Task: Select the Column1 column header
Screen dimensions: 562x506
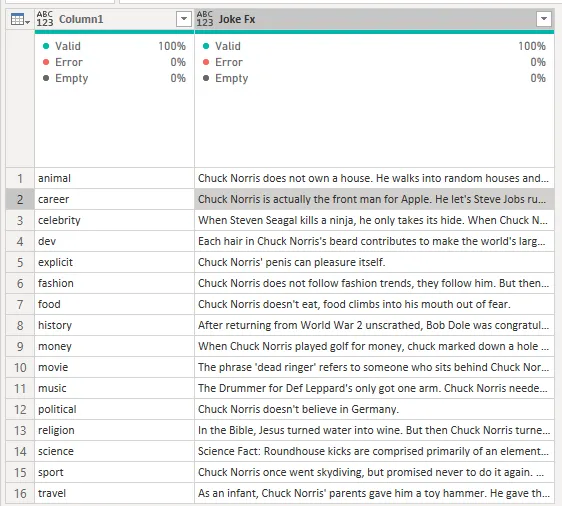Action: tap(114, 19)
